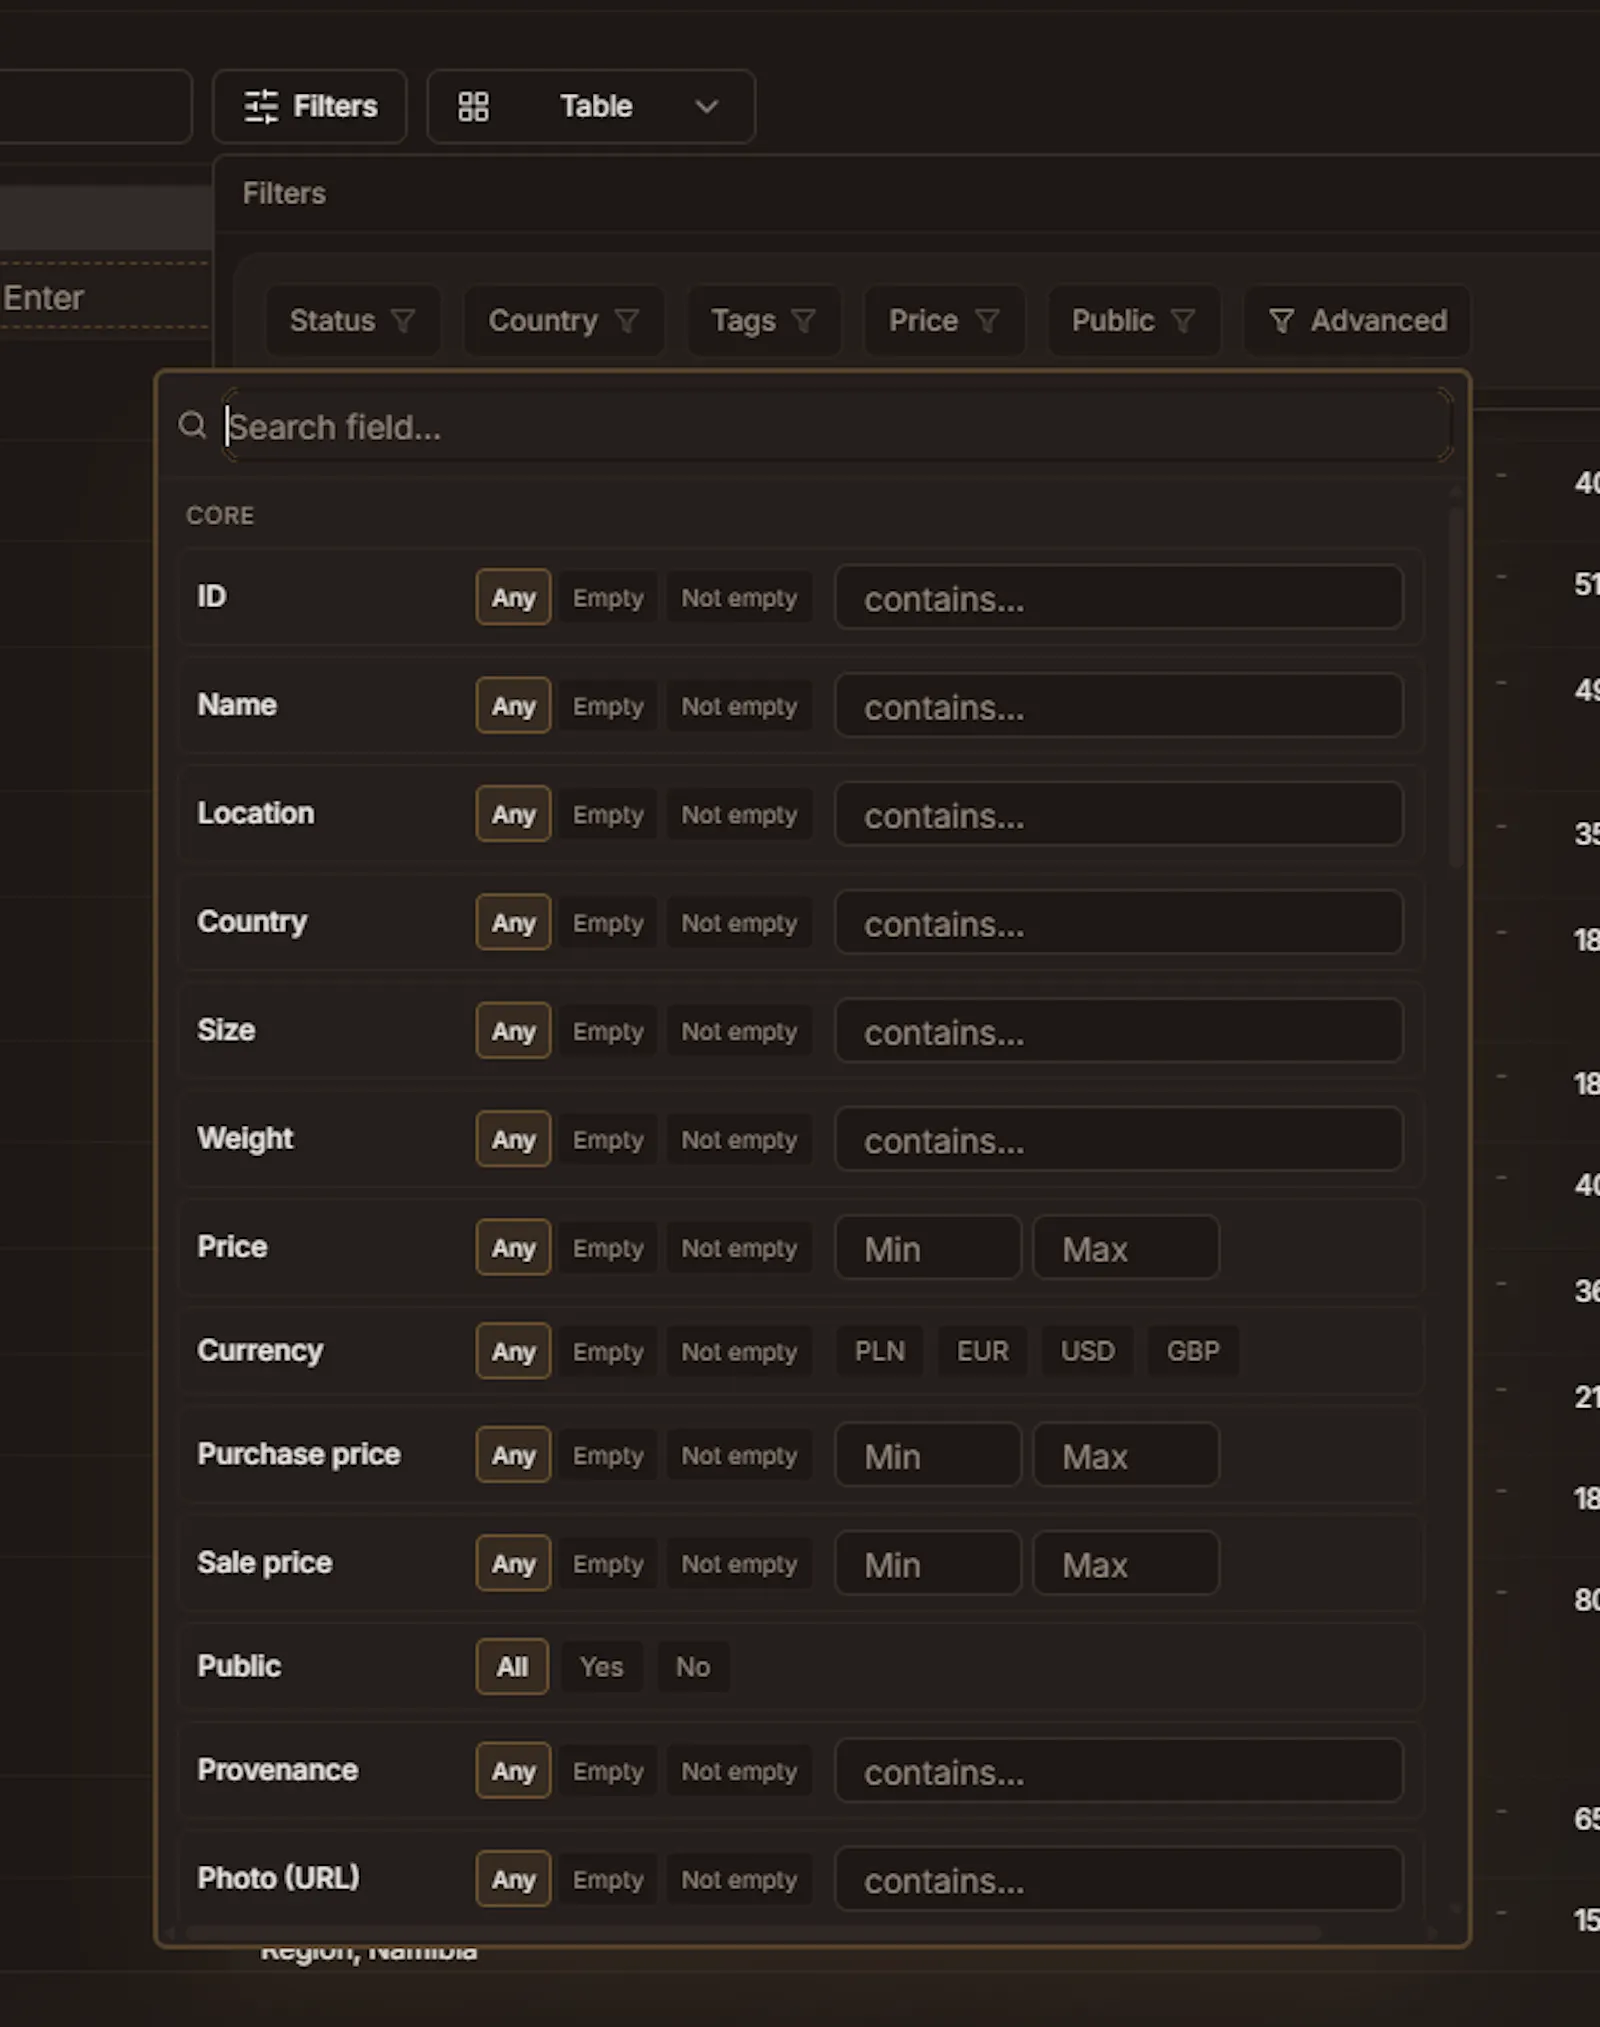Filter currency by EUR
This screenshot has height=2027, width=1600.
(983, 1352)
